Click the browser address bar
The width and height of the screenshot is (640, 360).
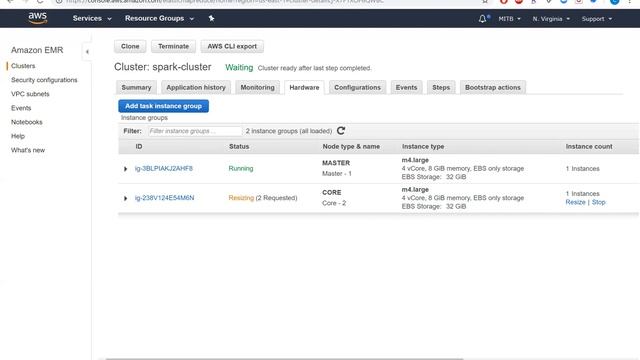point(269,2)
